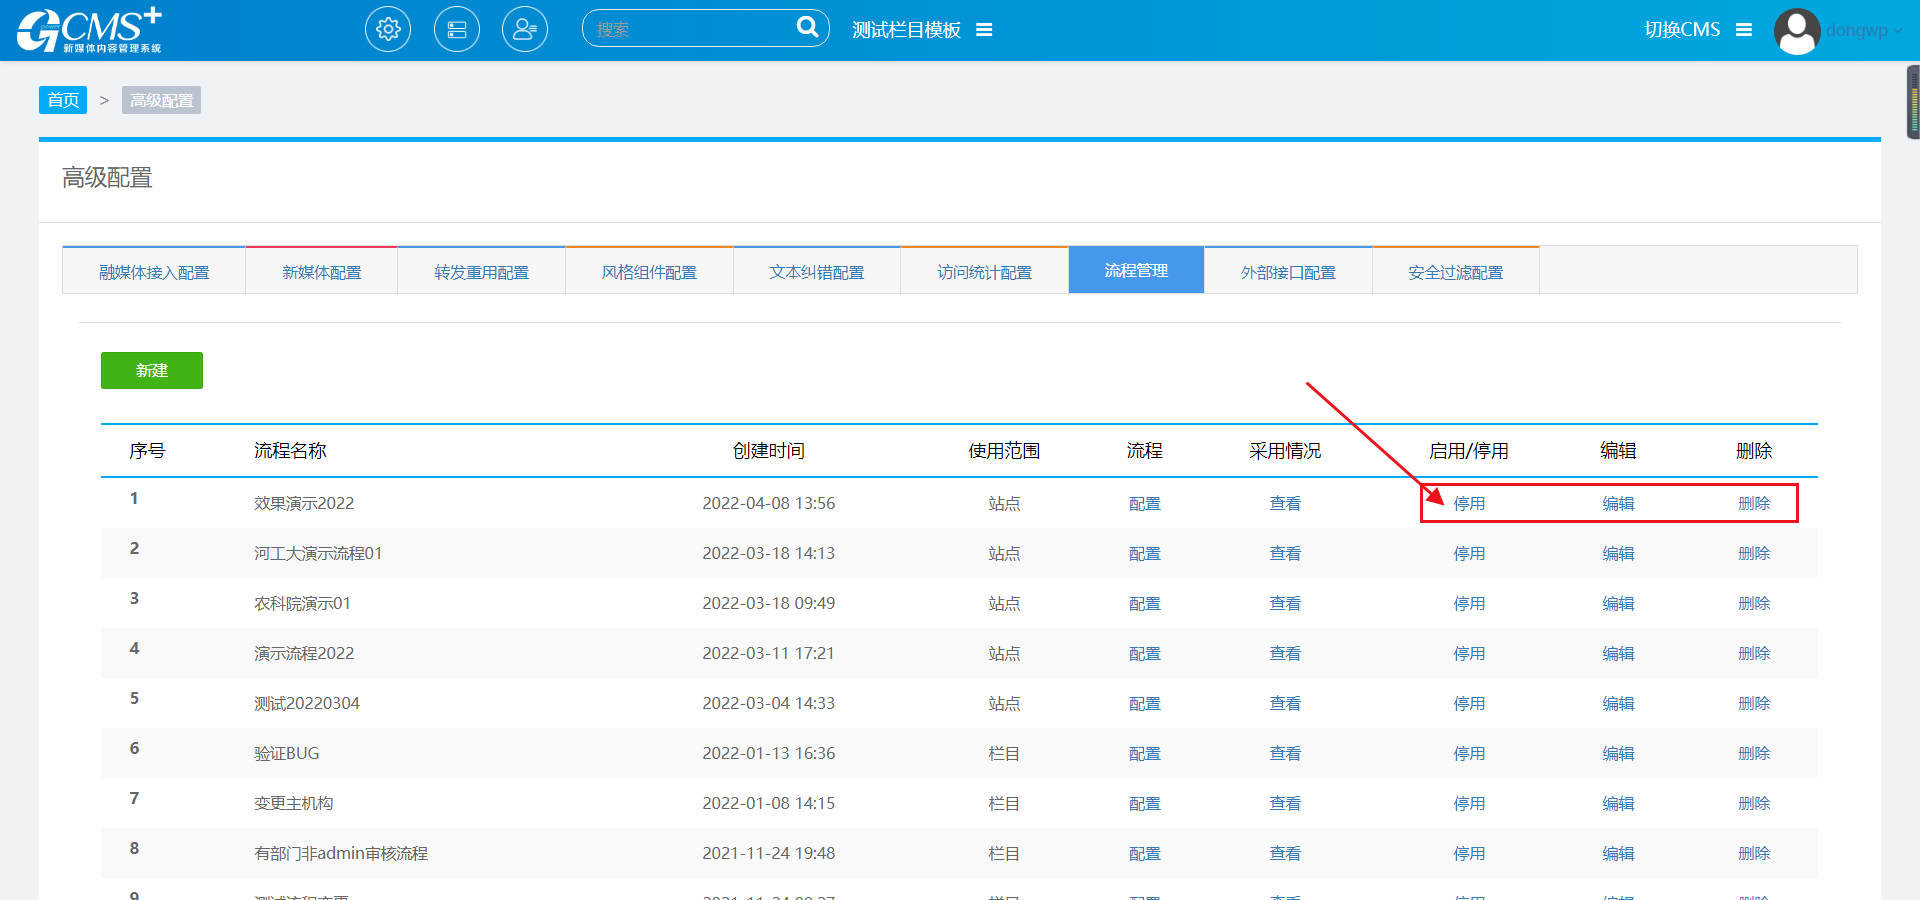Viewport: 1920px width, 900px height.
Task: Click the dongwp user avatar
Action: tap(1796, 31)
